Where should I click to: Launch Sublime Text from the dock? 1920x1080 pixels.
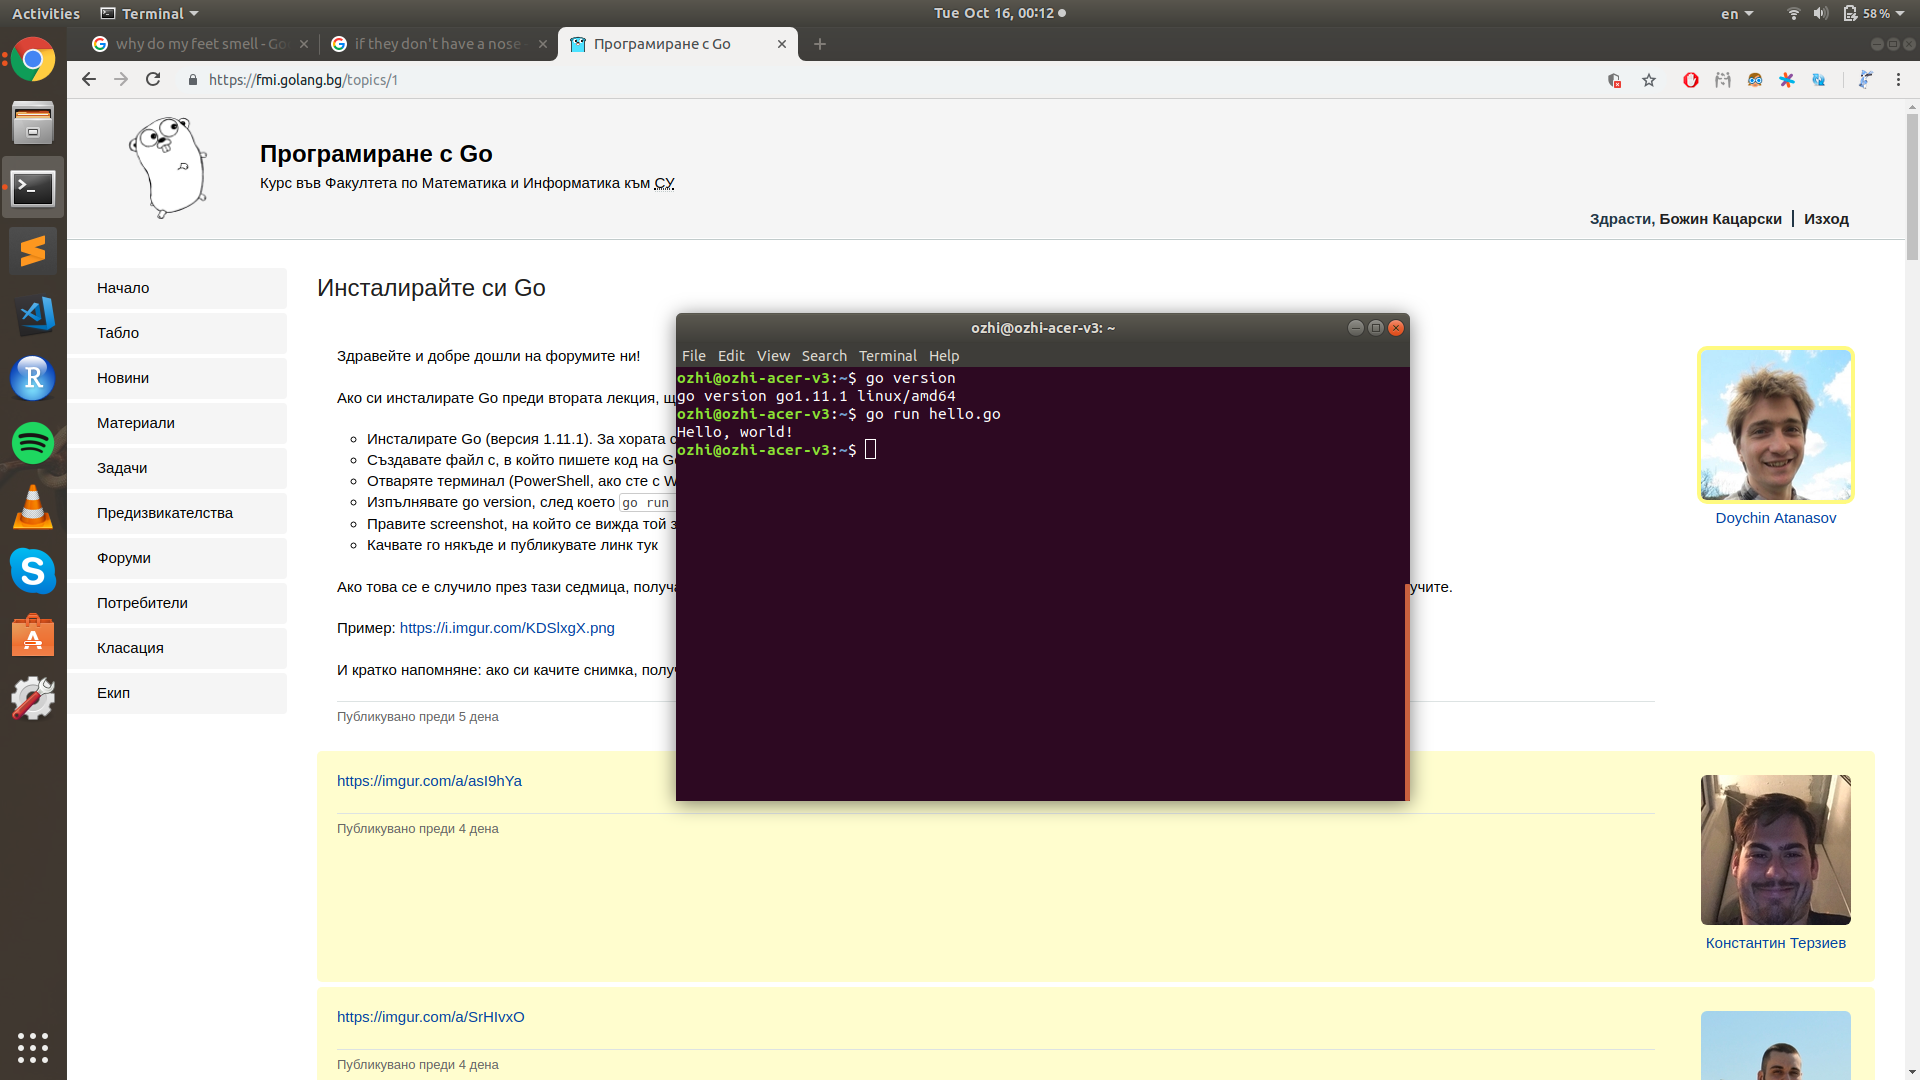[33, 251]
